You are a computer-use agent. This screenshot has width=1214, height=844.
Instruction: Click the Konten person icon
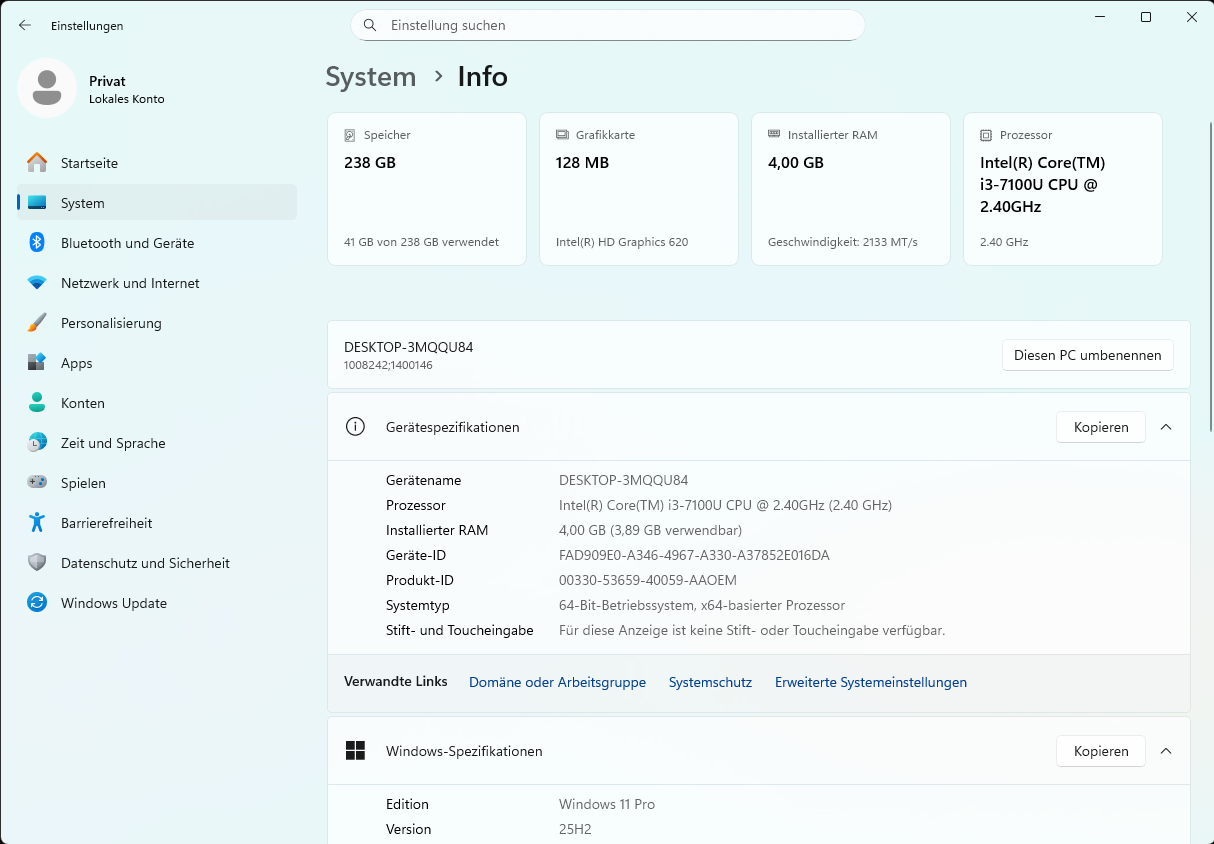37,403
